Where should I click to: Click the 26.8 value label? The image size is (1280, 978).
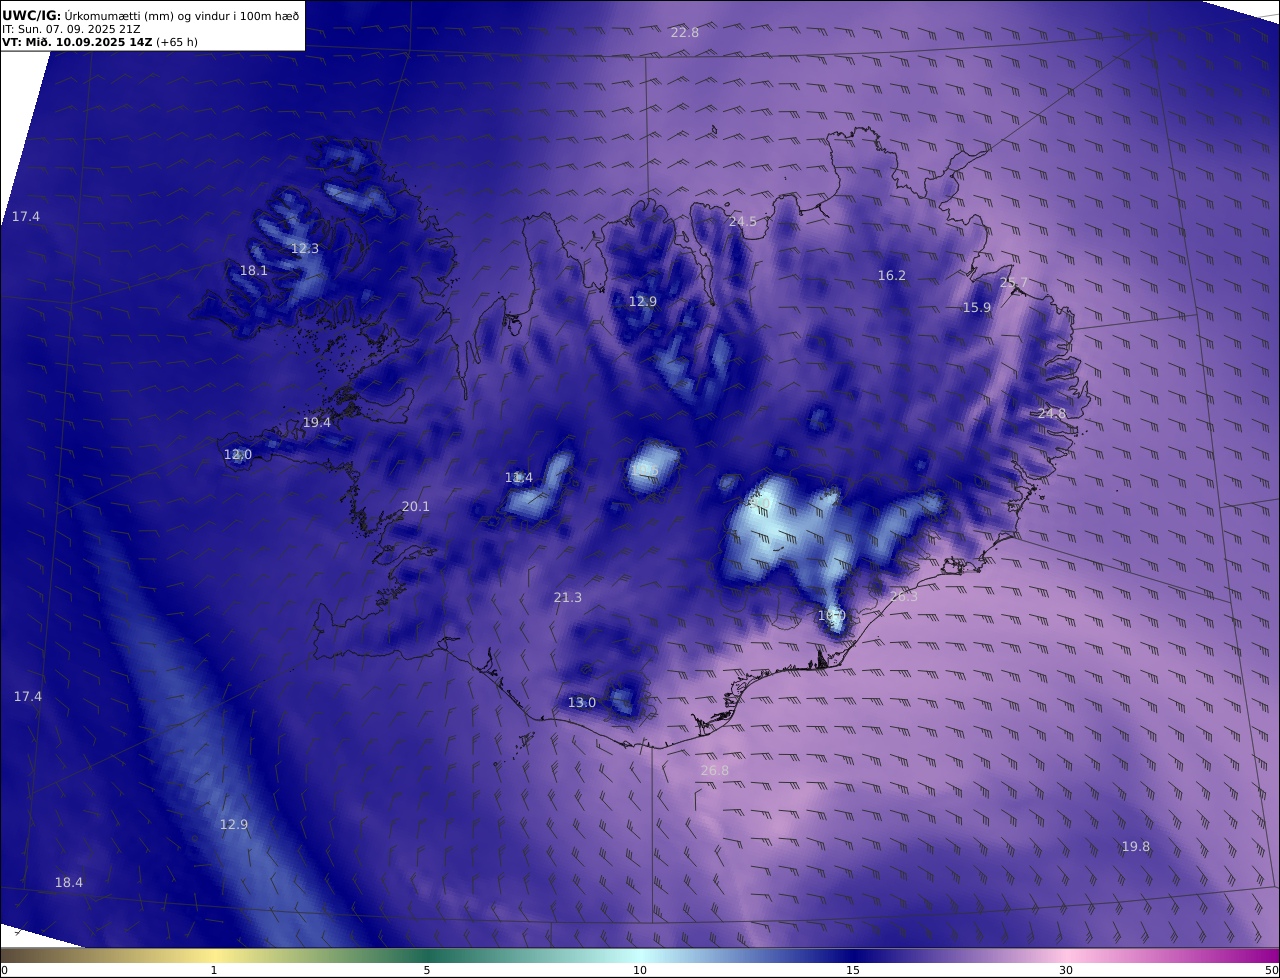tap(715, 771)
